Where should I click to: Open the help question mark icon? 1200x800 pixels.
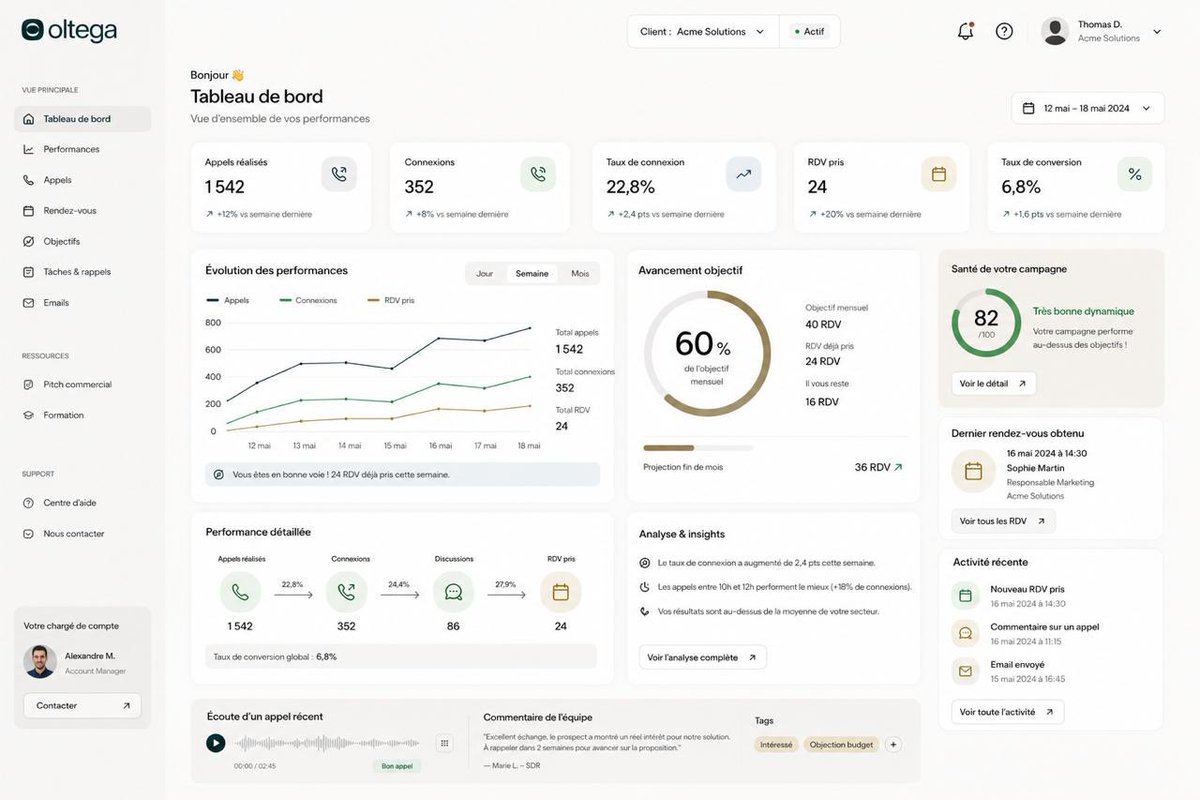1004,31
